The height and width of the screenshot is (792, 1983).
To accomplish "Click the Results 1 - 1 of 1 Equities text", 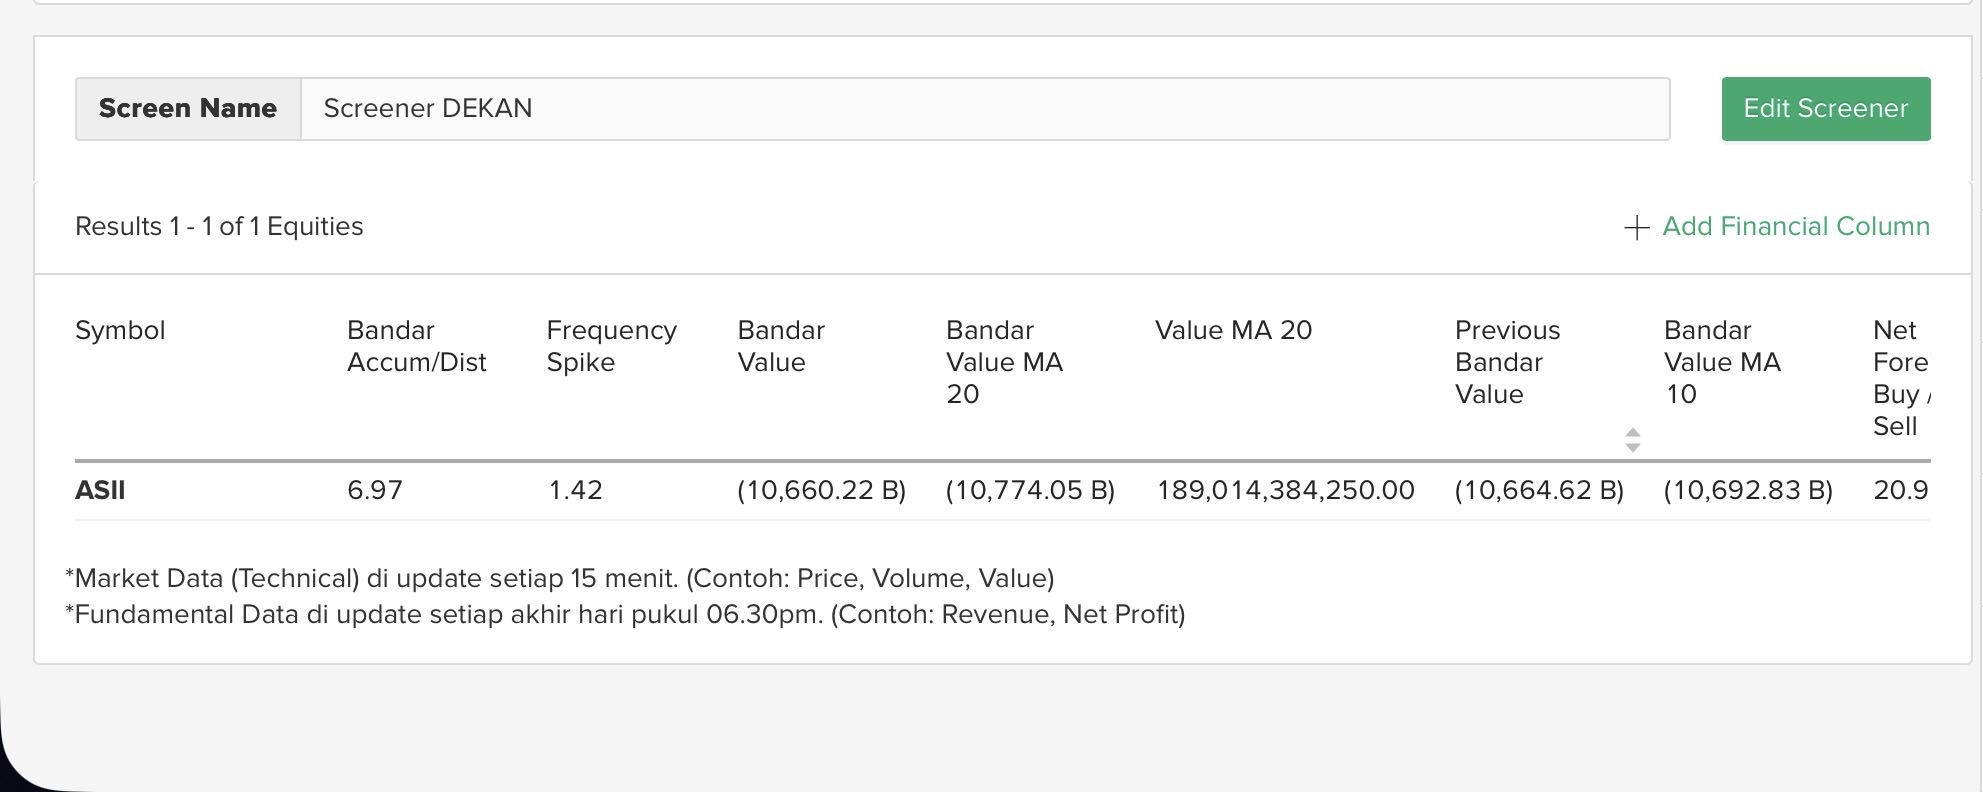I will coord(219,227).
